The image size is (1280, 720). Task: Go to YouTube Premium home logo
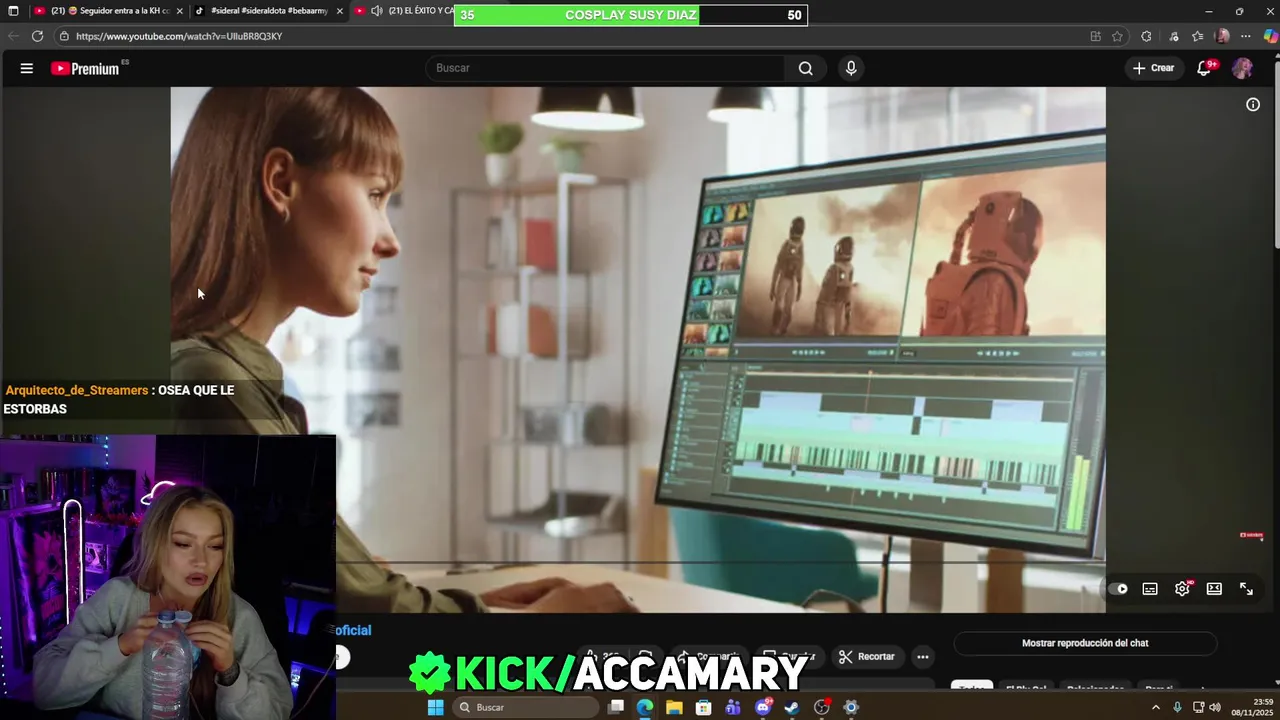click(x=86, y=68)
